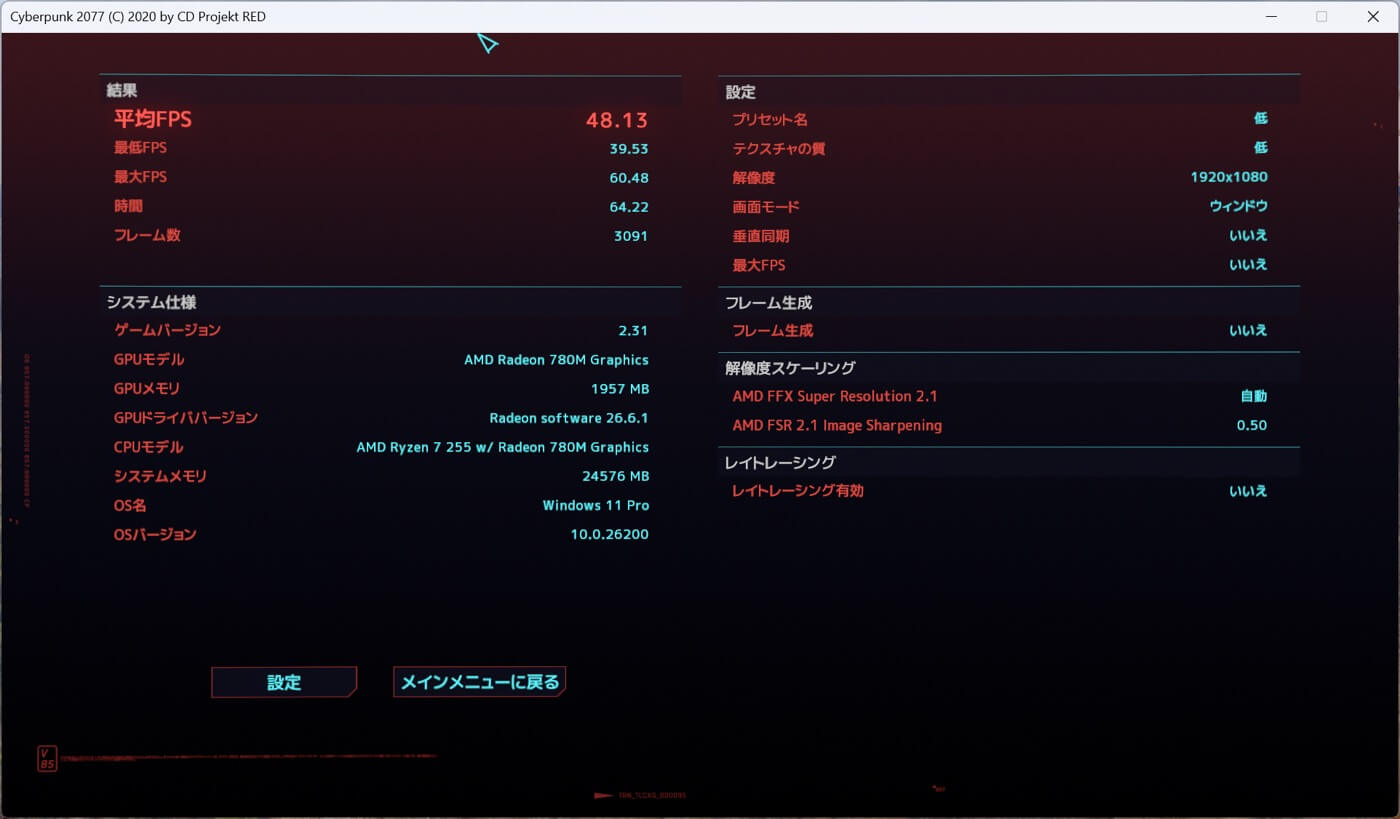Click OS name Windows 11 Pro
Image resolution: width=1400 pixels, height=819 pixels.
596,505
